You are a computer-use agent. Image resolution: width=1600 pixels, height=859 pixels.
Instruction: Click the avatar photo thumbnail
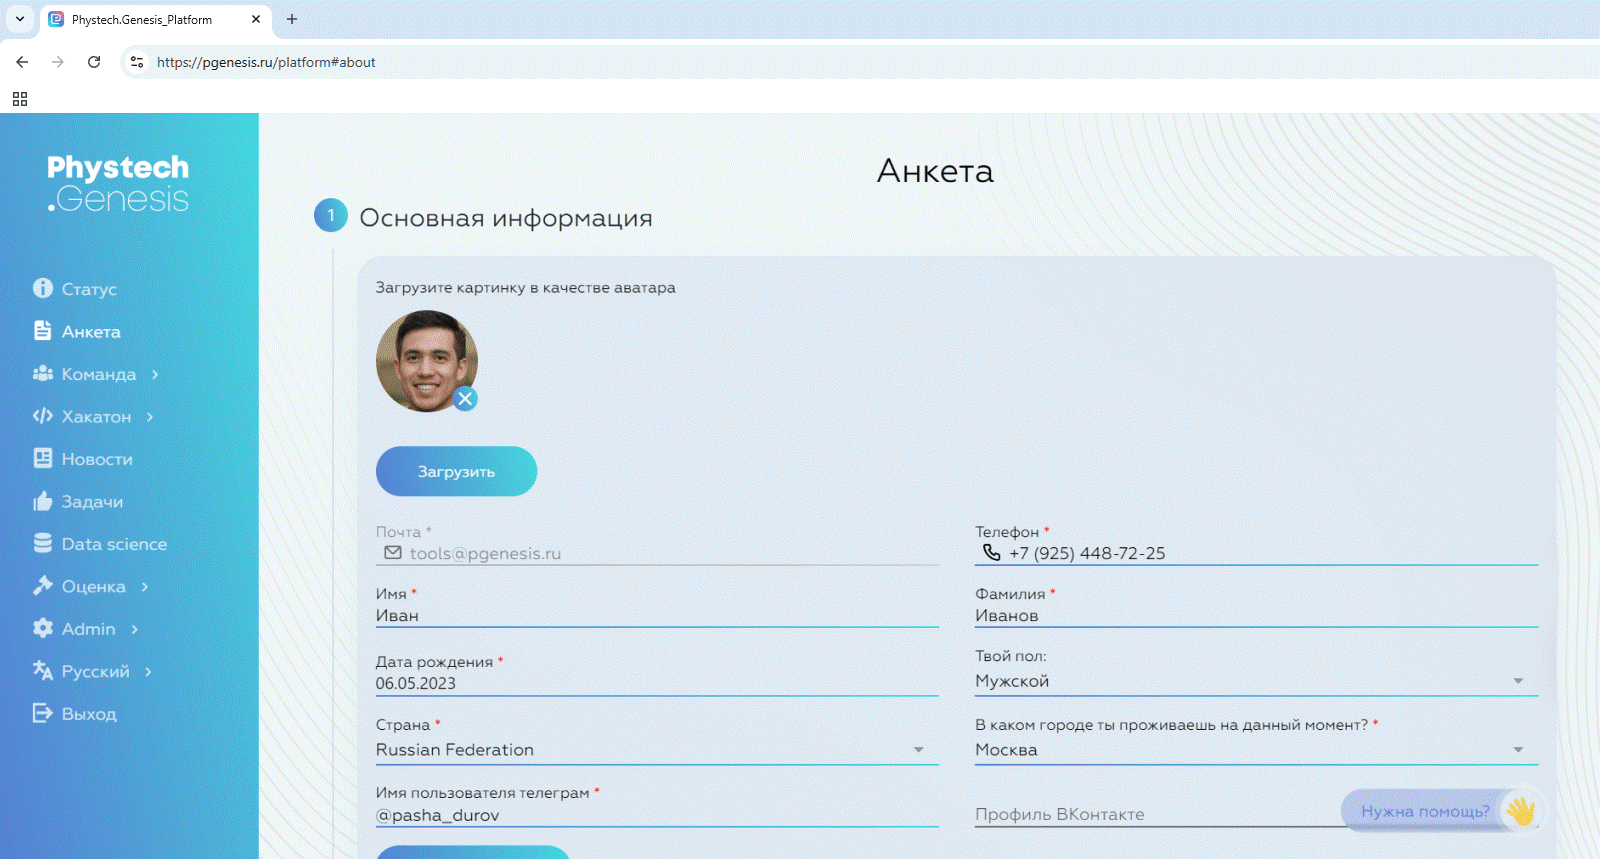[426, 361]
